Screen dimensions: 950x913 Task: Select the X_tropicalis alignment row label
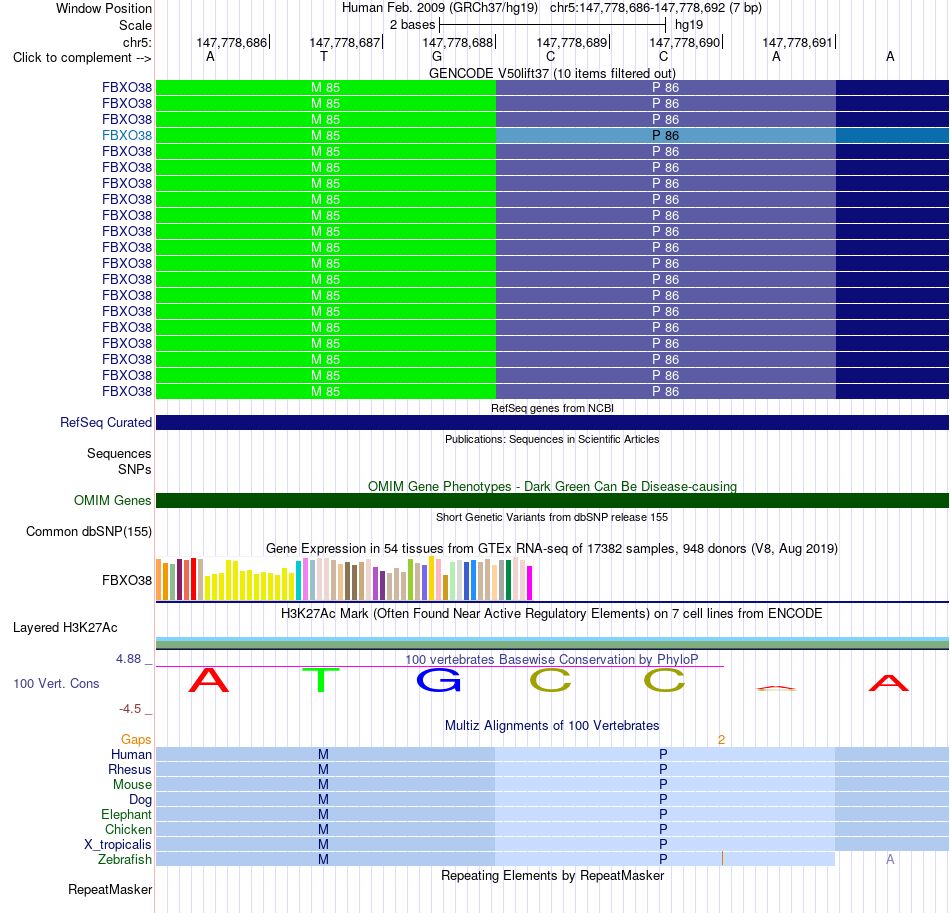coord(118,845)
